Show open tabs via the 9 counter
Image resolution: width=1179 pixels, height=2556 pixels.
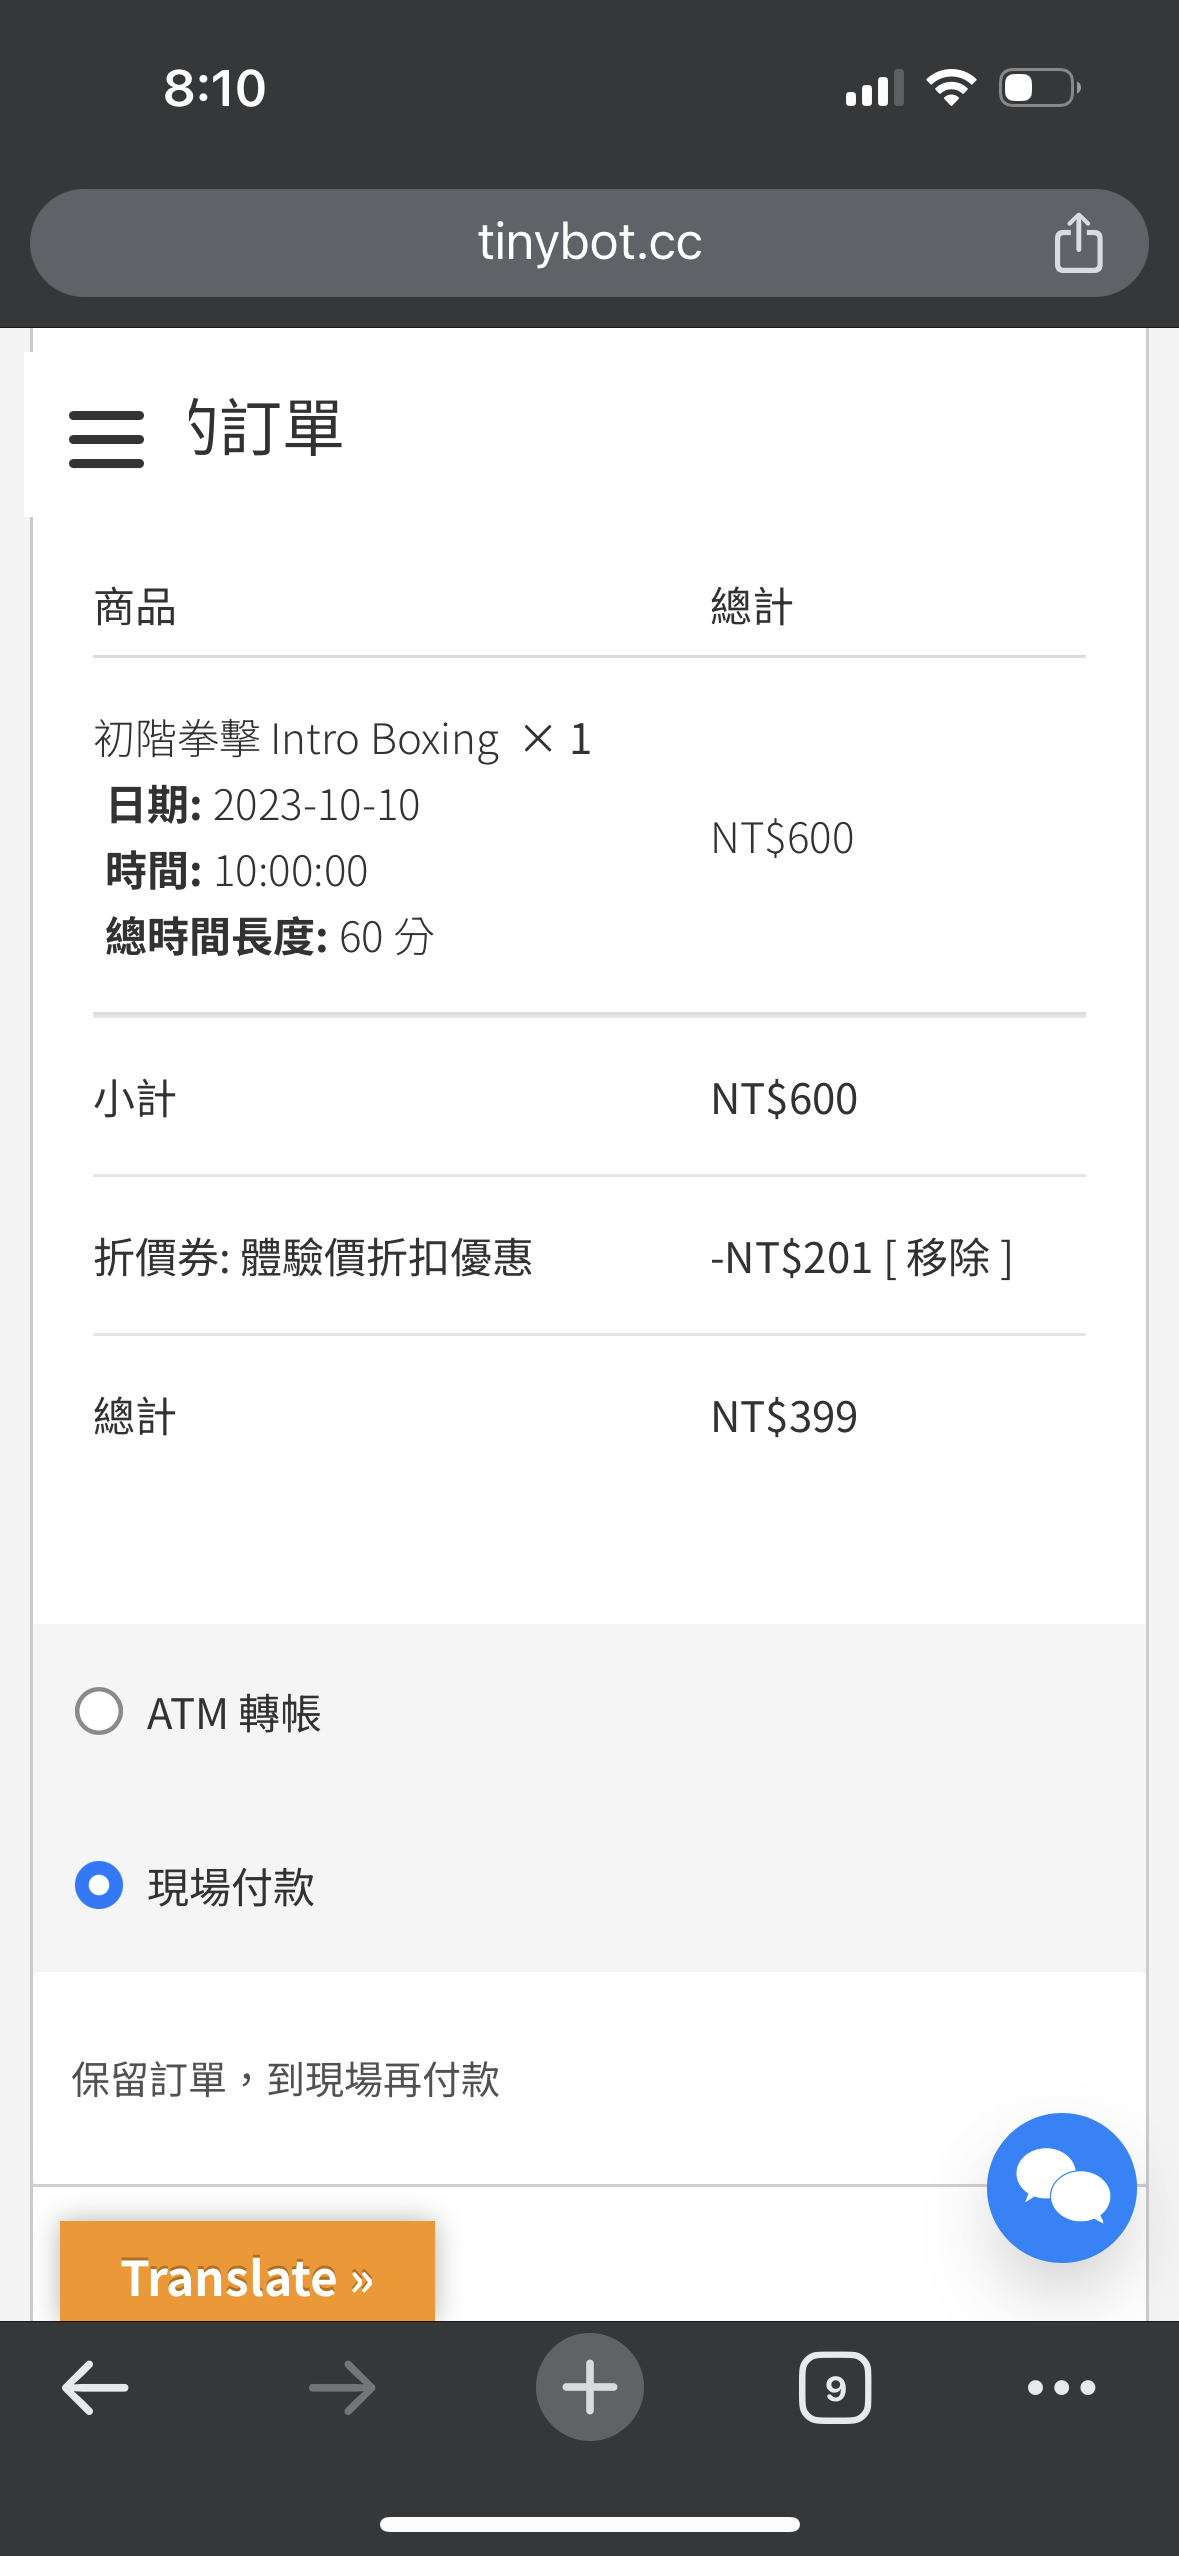835,2387
